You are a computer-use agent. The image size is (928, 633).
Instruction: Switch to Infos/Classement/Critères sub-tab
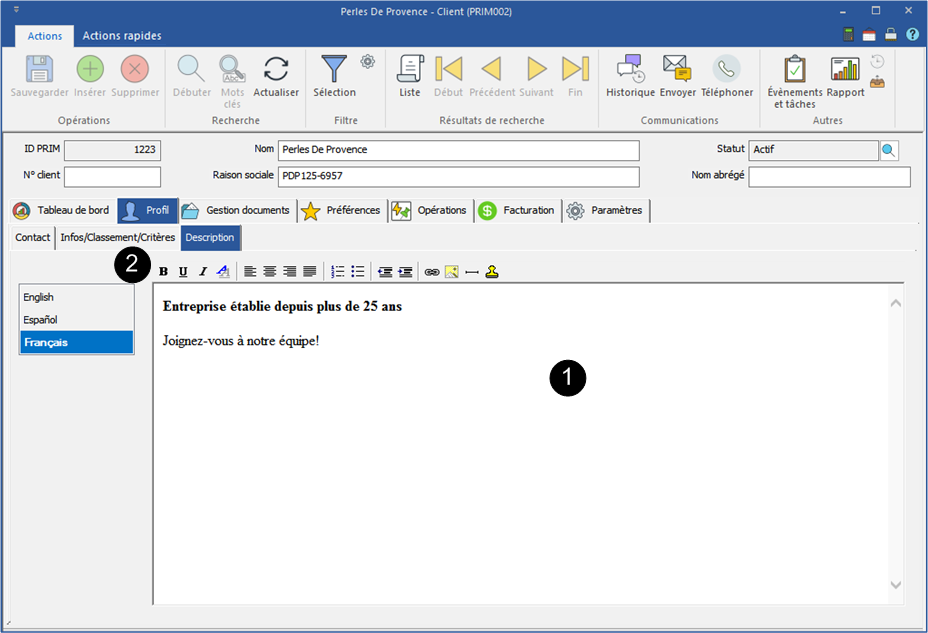118,238
